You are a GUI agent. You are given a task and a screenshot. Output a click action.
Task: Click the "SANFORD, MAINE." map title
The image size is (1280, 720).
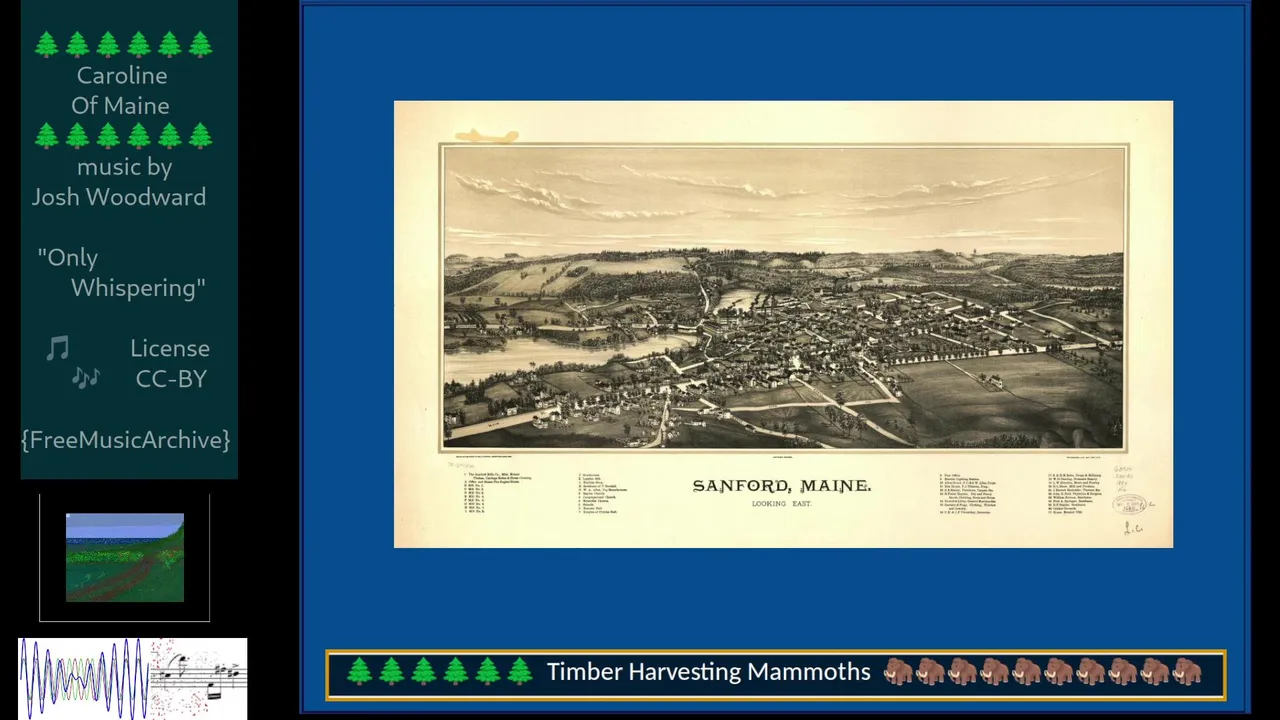(782, 486)
